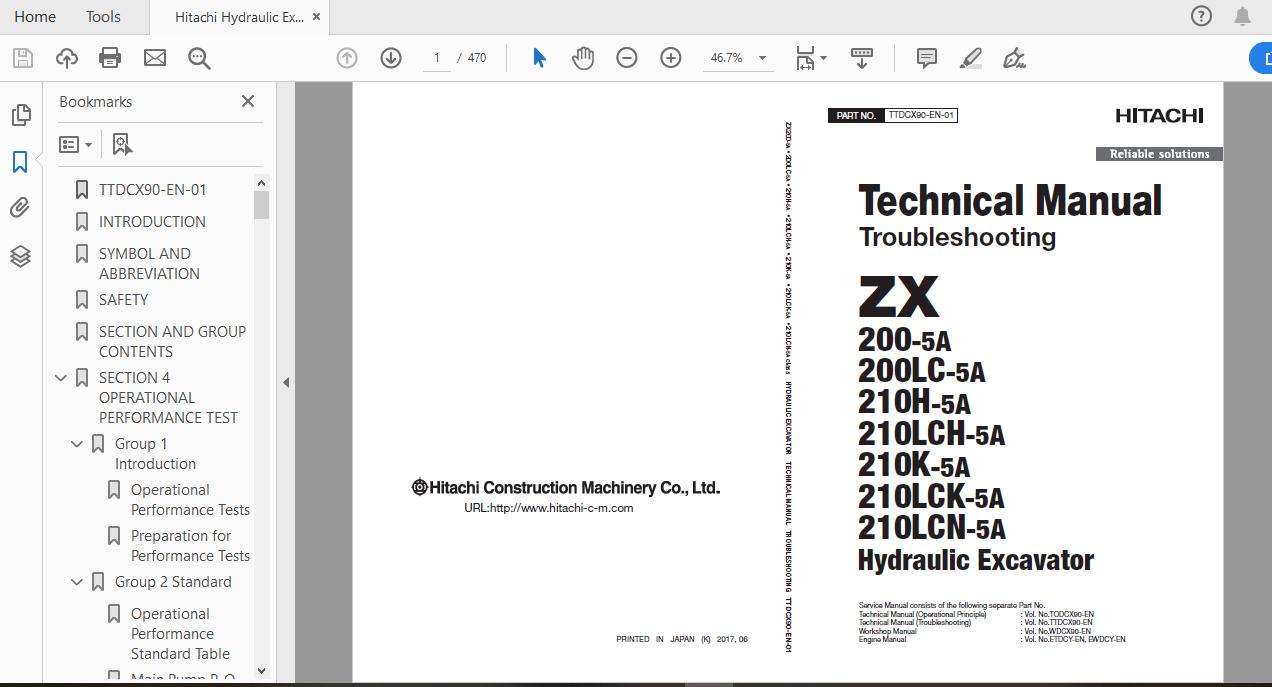Open the Layers panel
This screenshot has width=1272, height=687.
point(20,256)
